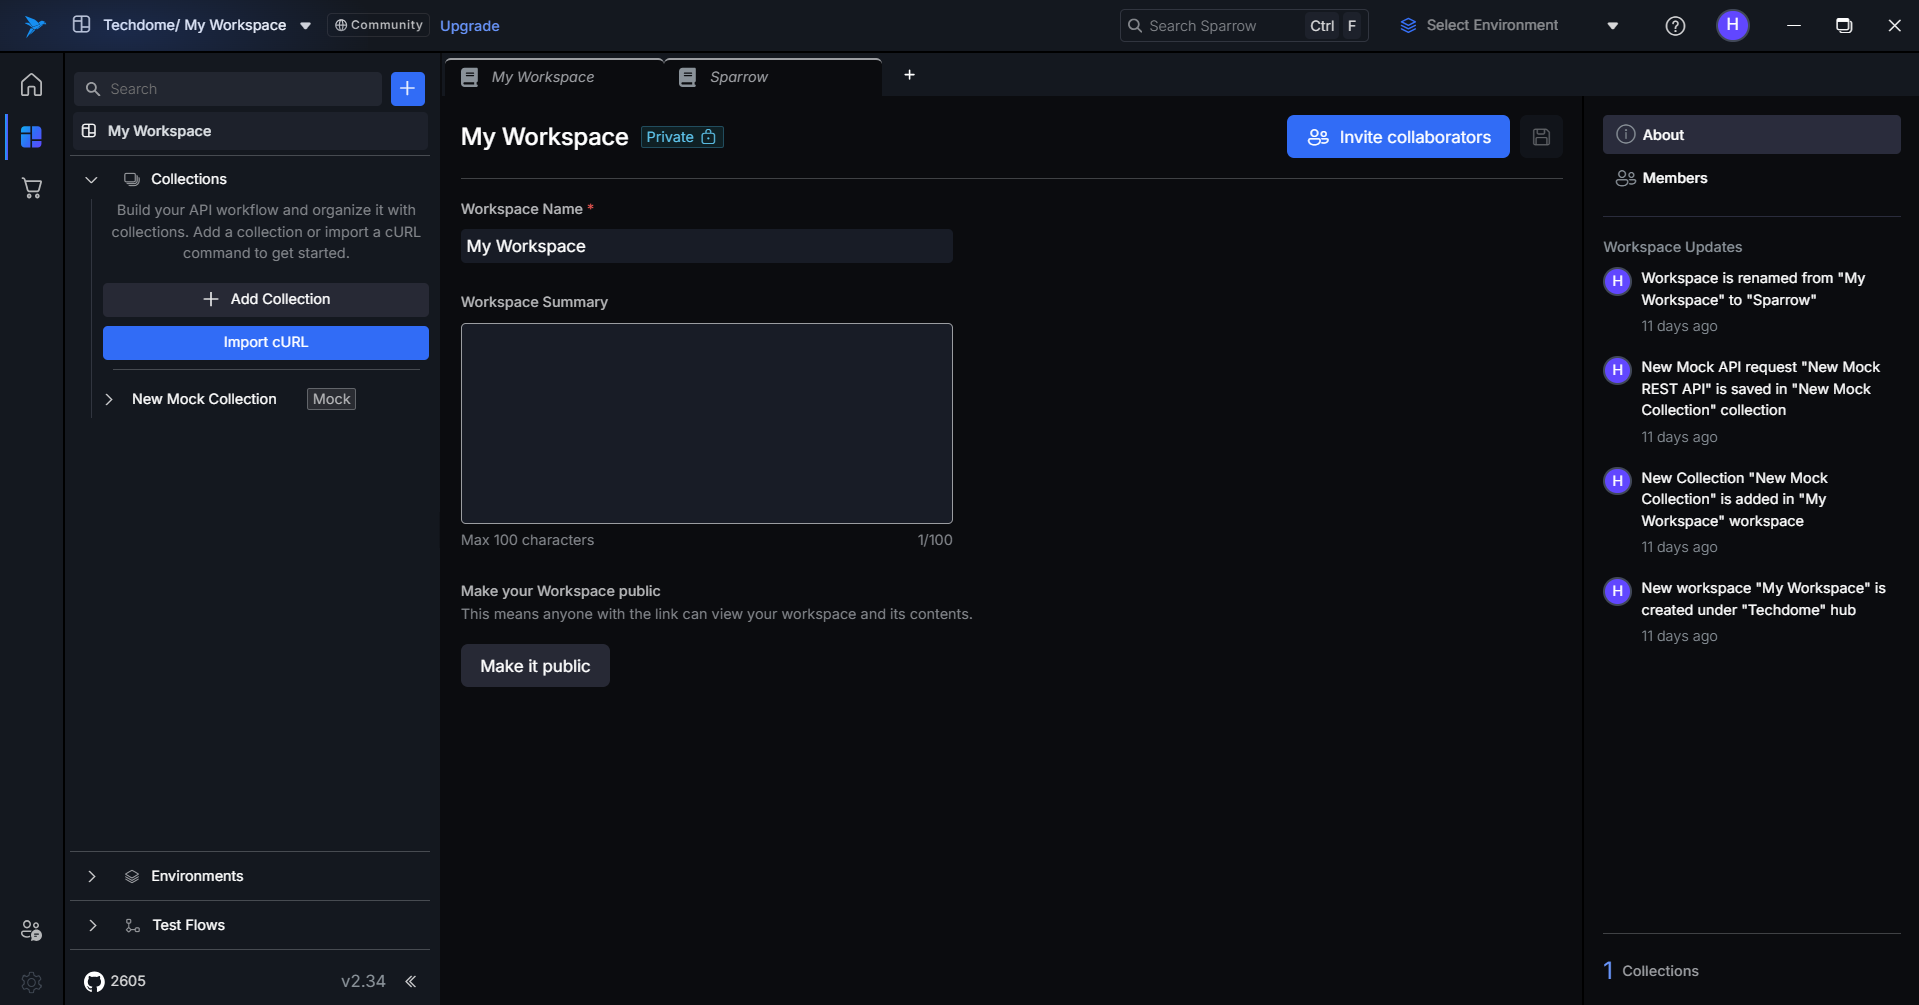Click into the Workspace Summary text area

(x=706, y=423)
